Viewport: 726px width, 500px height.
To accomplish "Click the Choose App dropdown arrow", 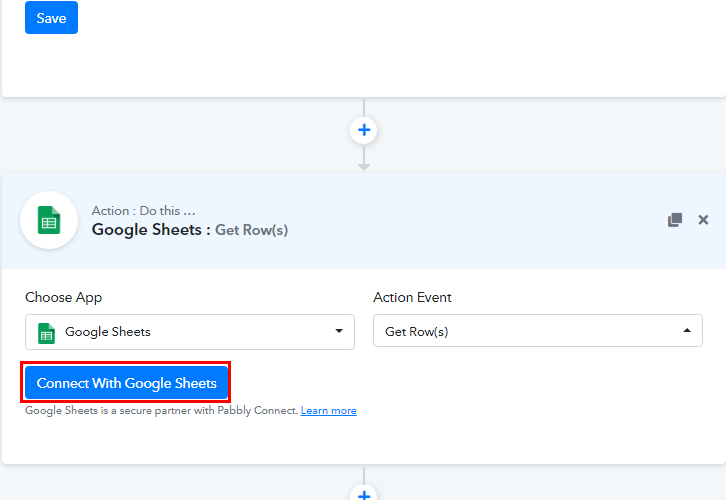I will tap(339, 331).
